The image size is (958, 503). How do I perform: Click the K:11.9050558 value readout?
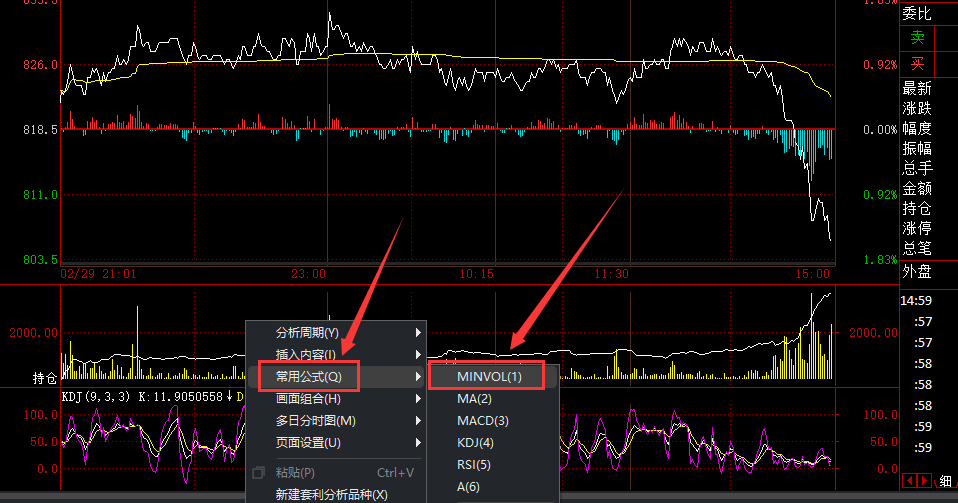tap(181, 397)
